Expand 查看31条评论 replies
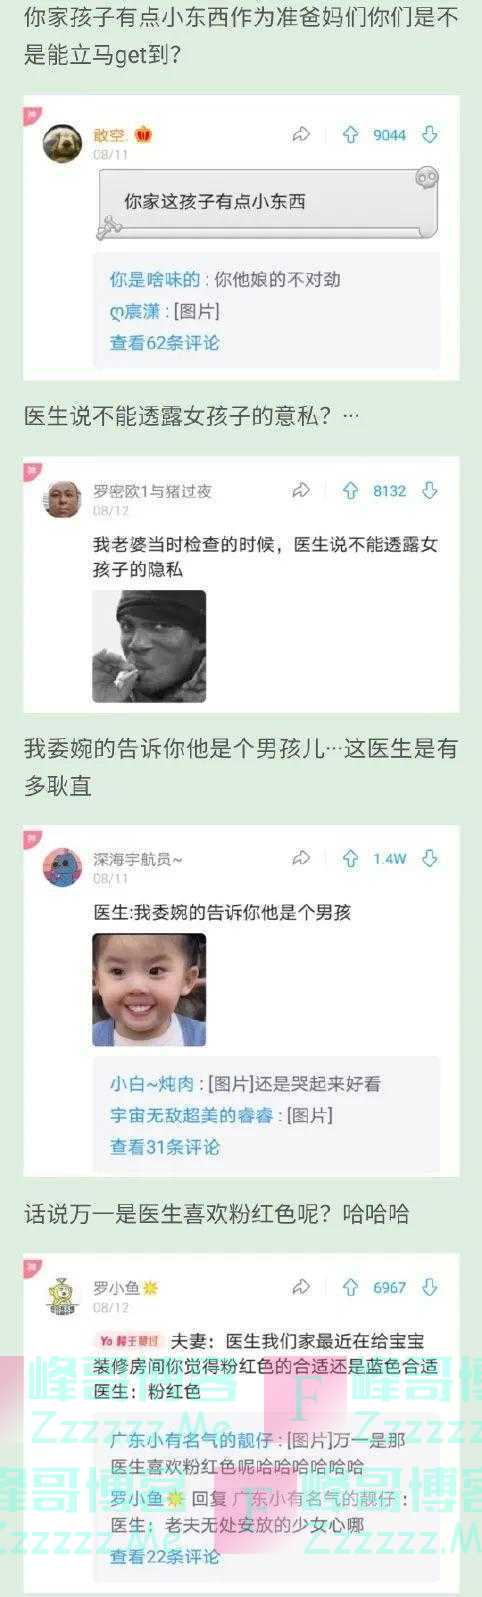Screen dimensions: 482x1597 pos(164,1147)
